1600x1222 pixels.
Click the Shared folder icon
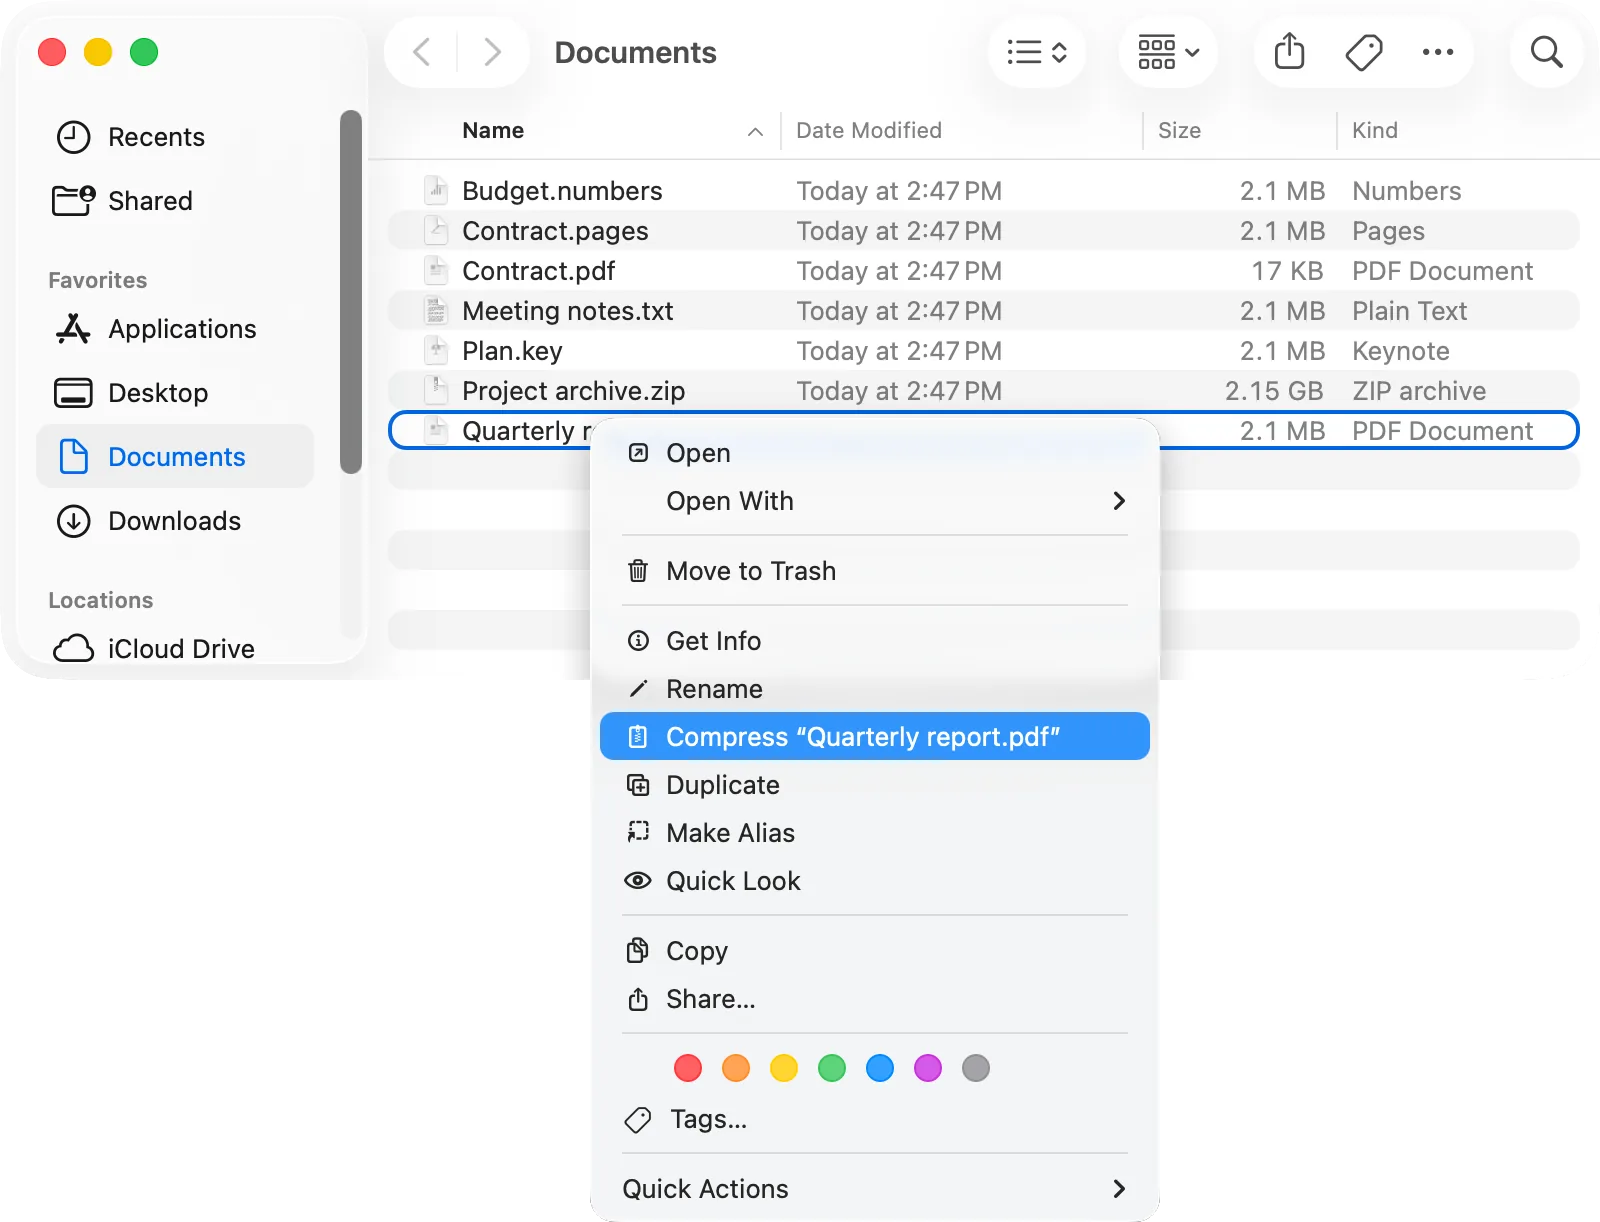click(x=74, y=201)
